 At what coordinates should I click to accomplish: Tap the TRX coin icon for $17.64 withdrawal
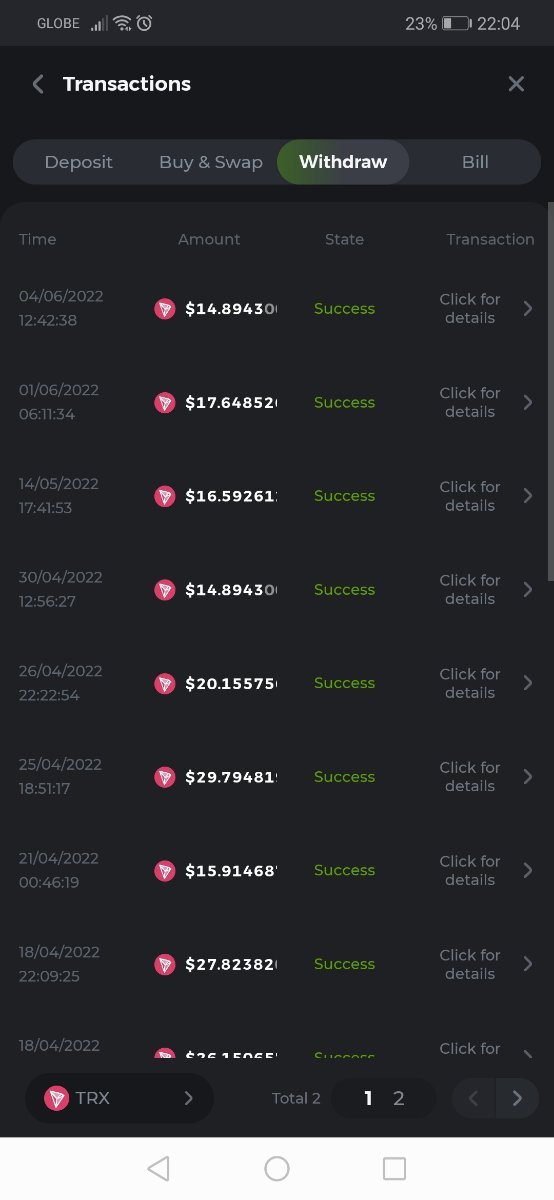165,403
